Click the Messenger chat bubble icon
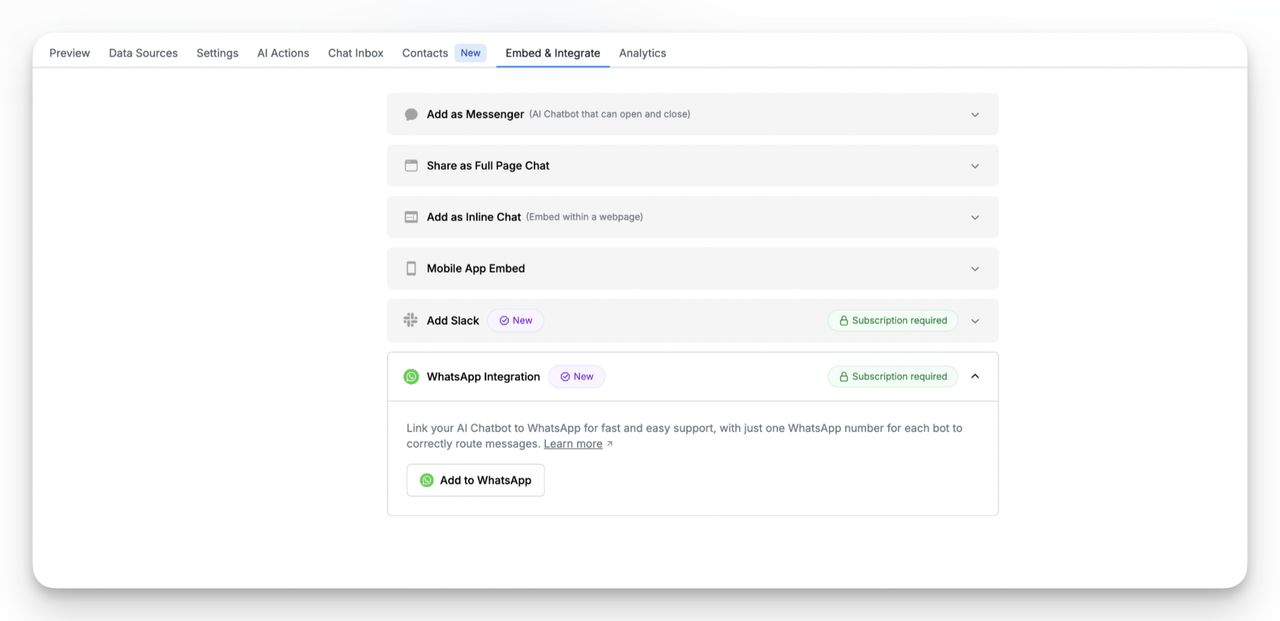 [411, 115]
